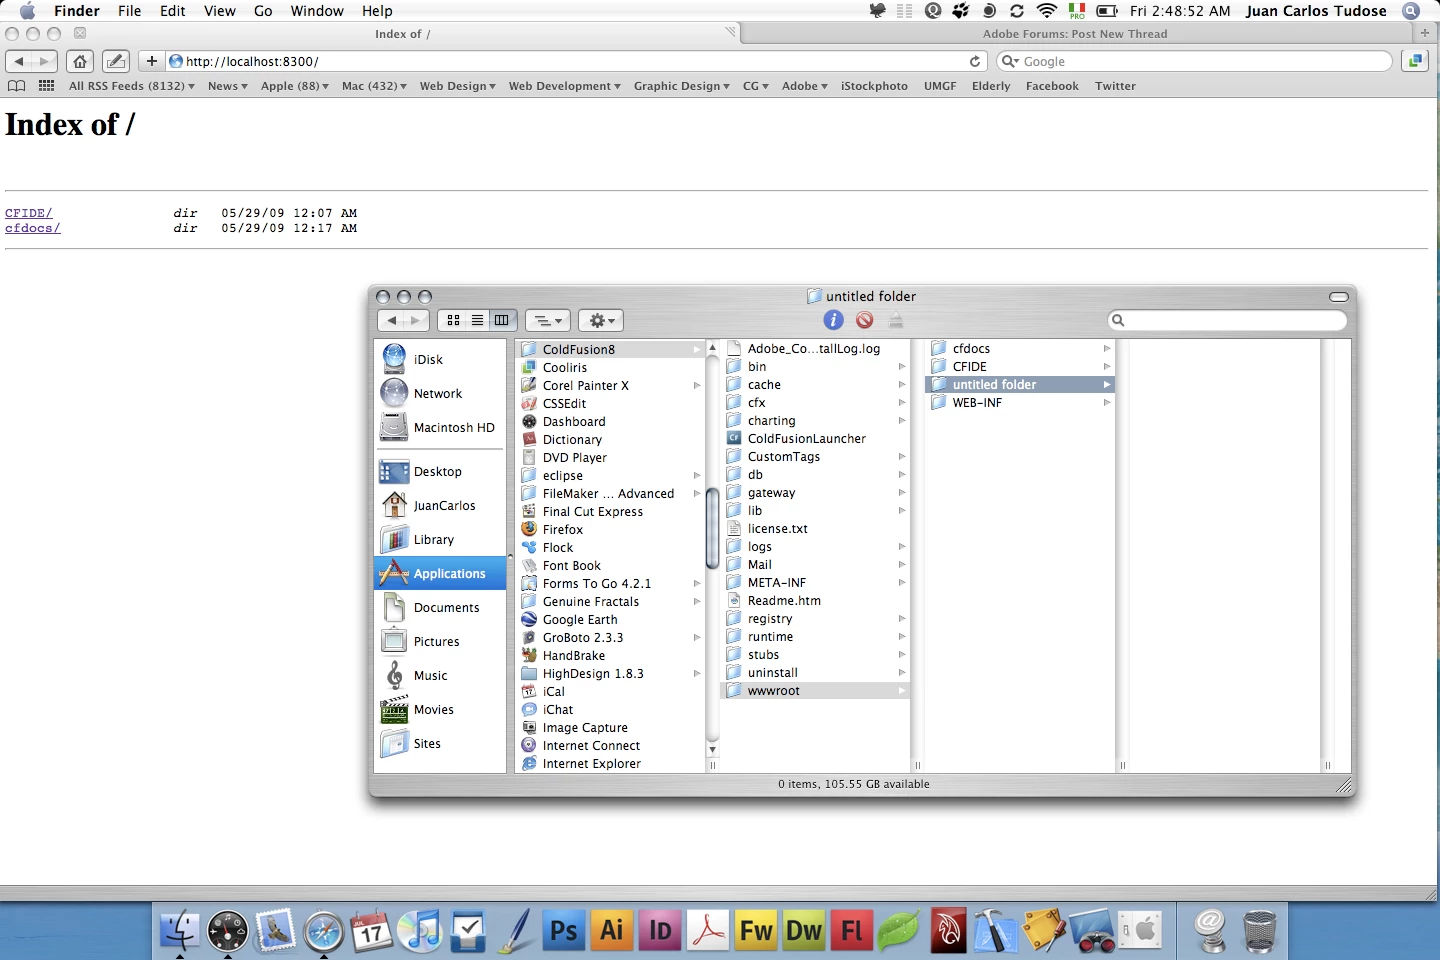Open the Action gear menu in Finder
The image size is (1440, 960).
point(600,320)
